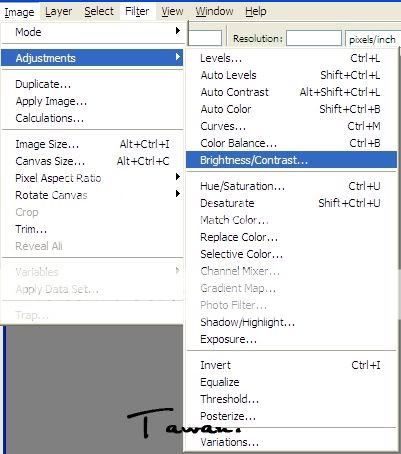
Task: Expand the Mode submenu arrow
Action: click(x=178, y=31)
